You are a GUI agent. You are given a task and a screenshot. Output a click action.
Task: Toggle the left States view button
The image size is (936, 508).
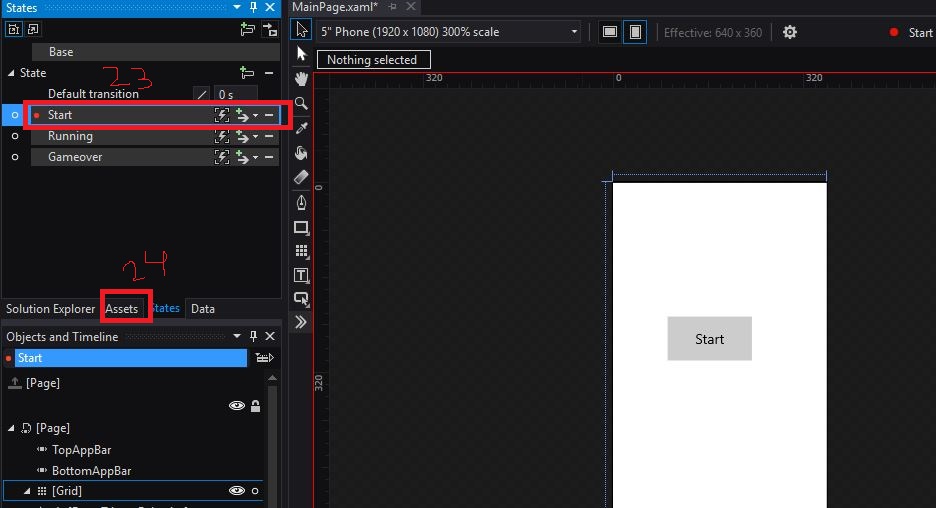pos(14,29)
